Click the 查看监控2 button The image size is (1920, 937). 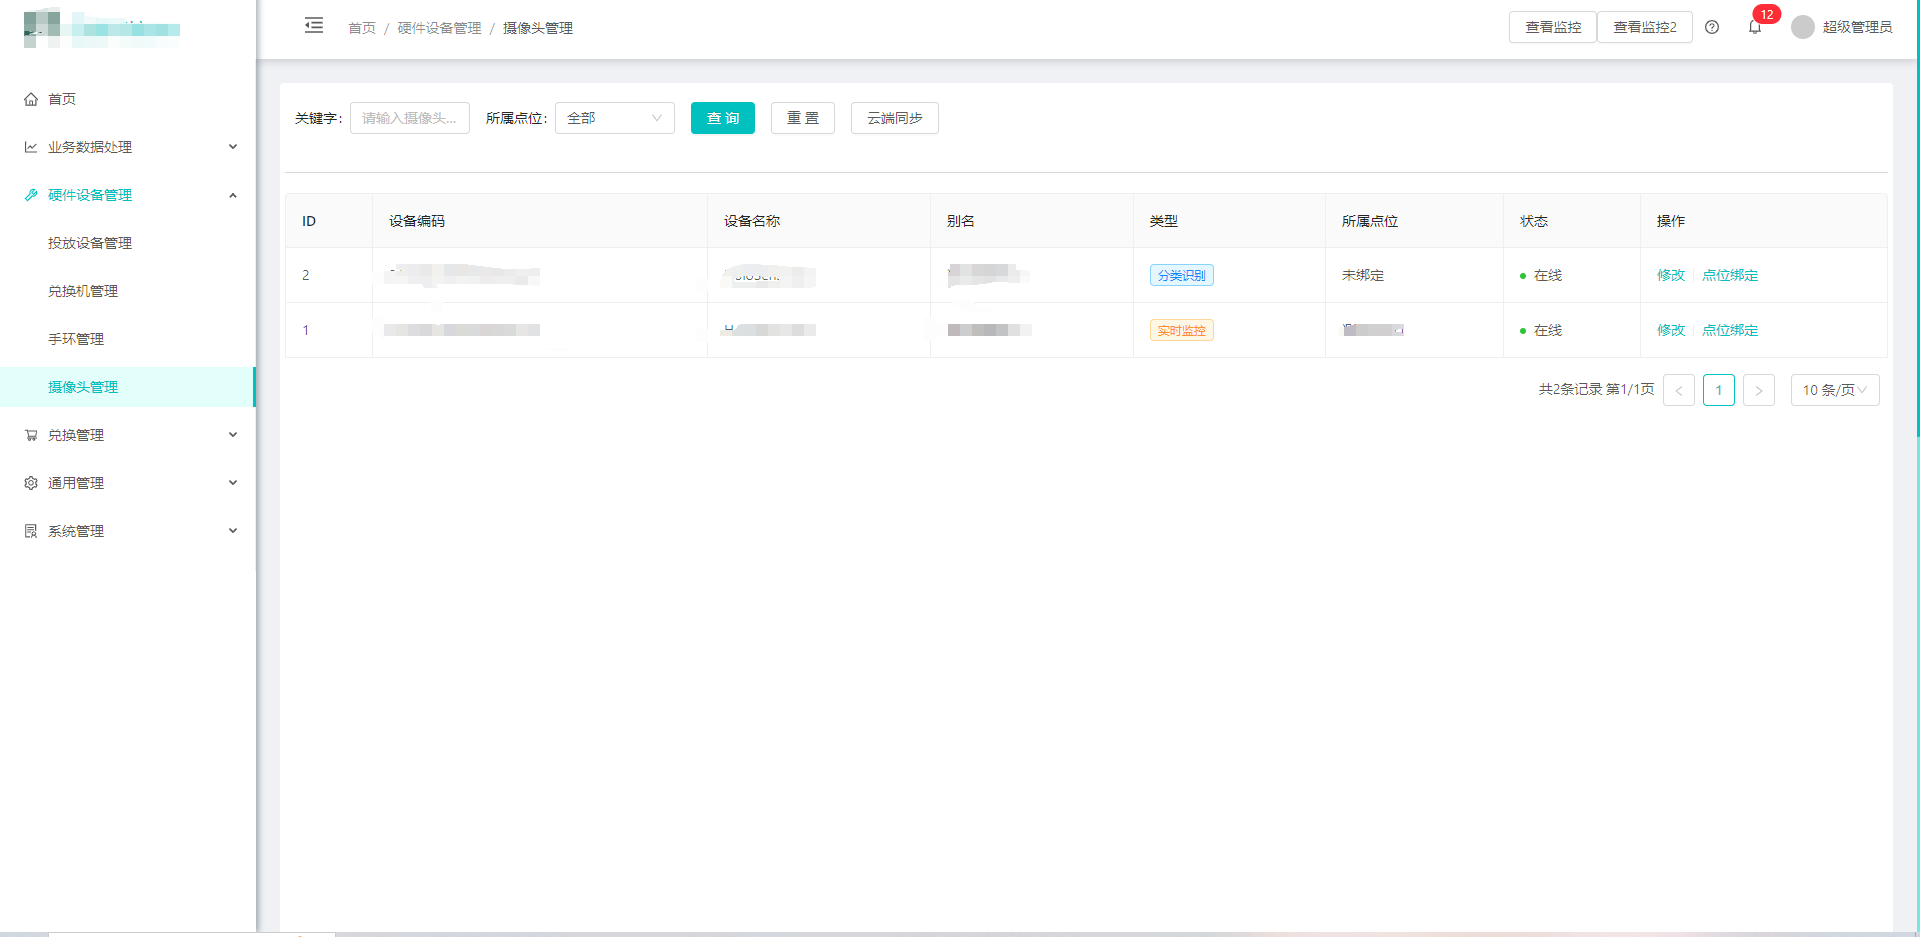click(x=1645, y=27)
